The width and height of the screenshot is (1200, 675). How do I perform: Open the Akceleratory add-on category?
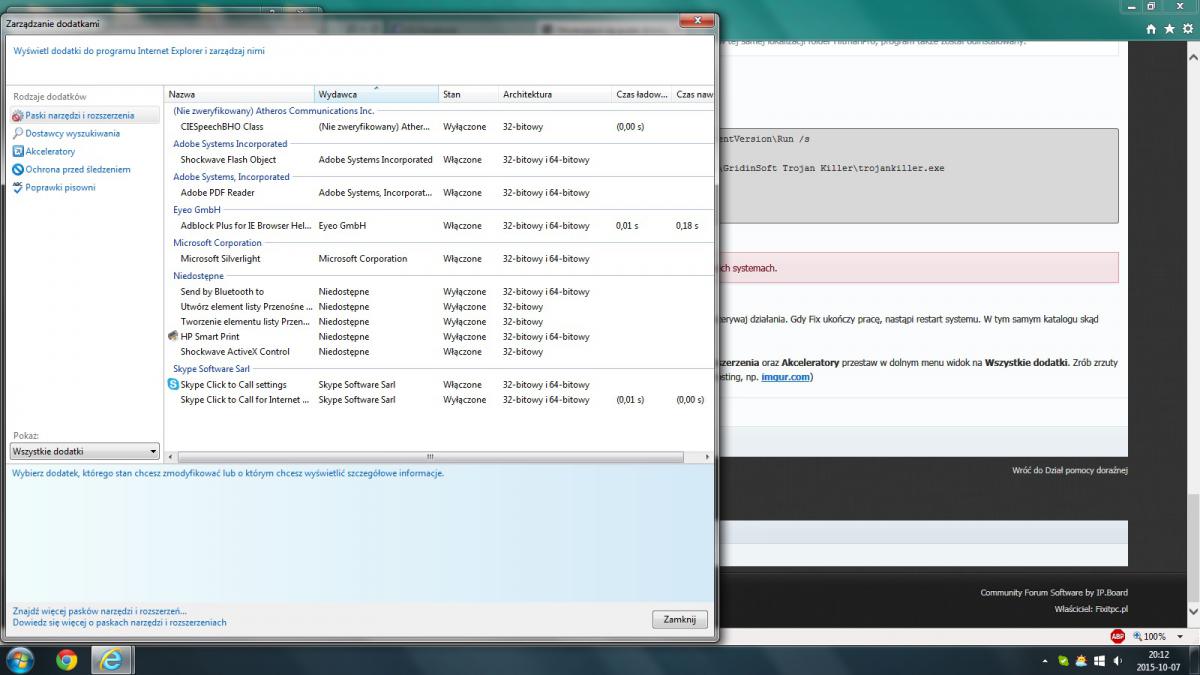(50, 151)
